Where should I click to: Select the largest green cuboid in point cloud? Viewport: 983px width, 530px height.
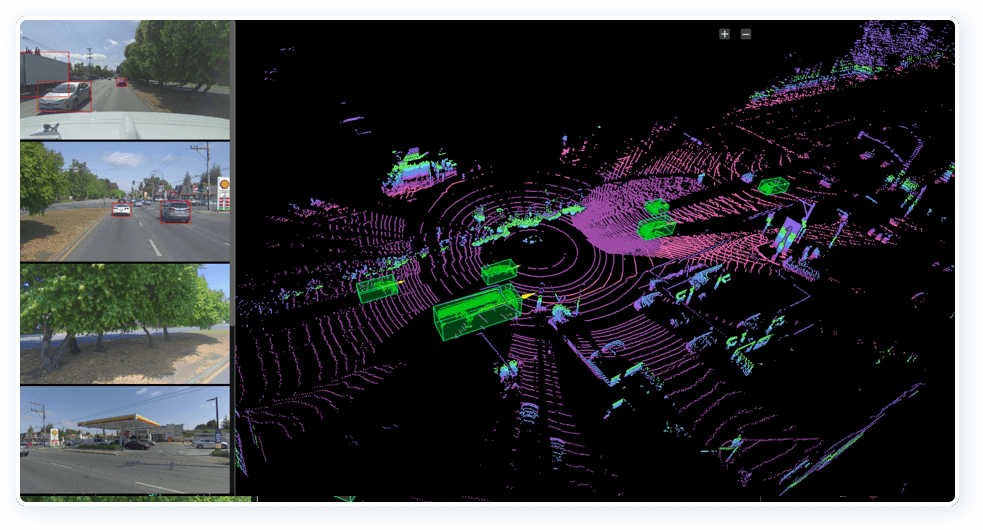click(x=476, y=311)
